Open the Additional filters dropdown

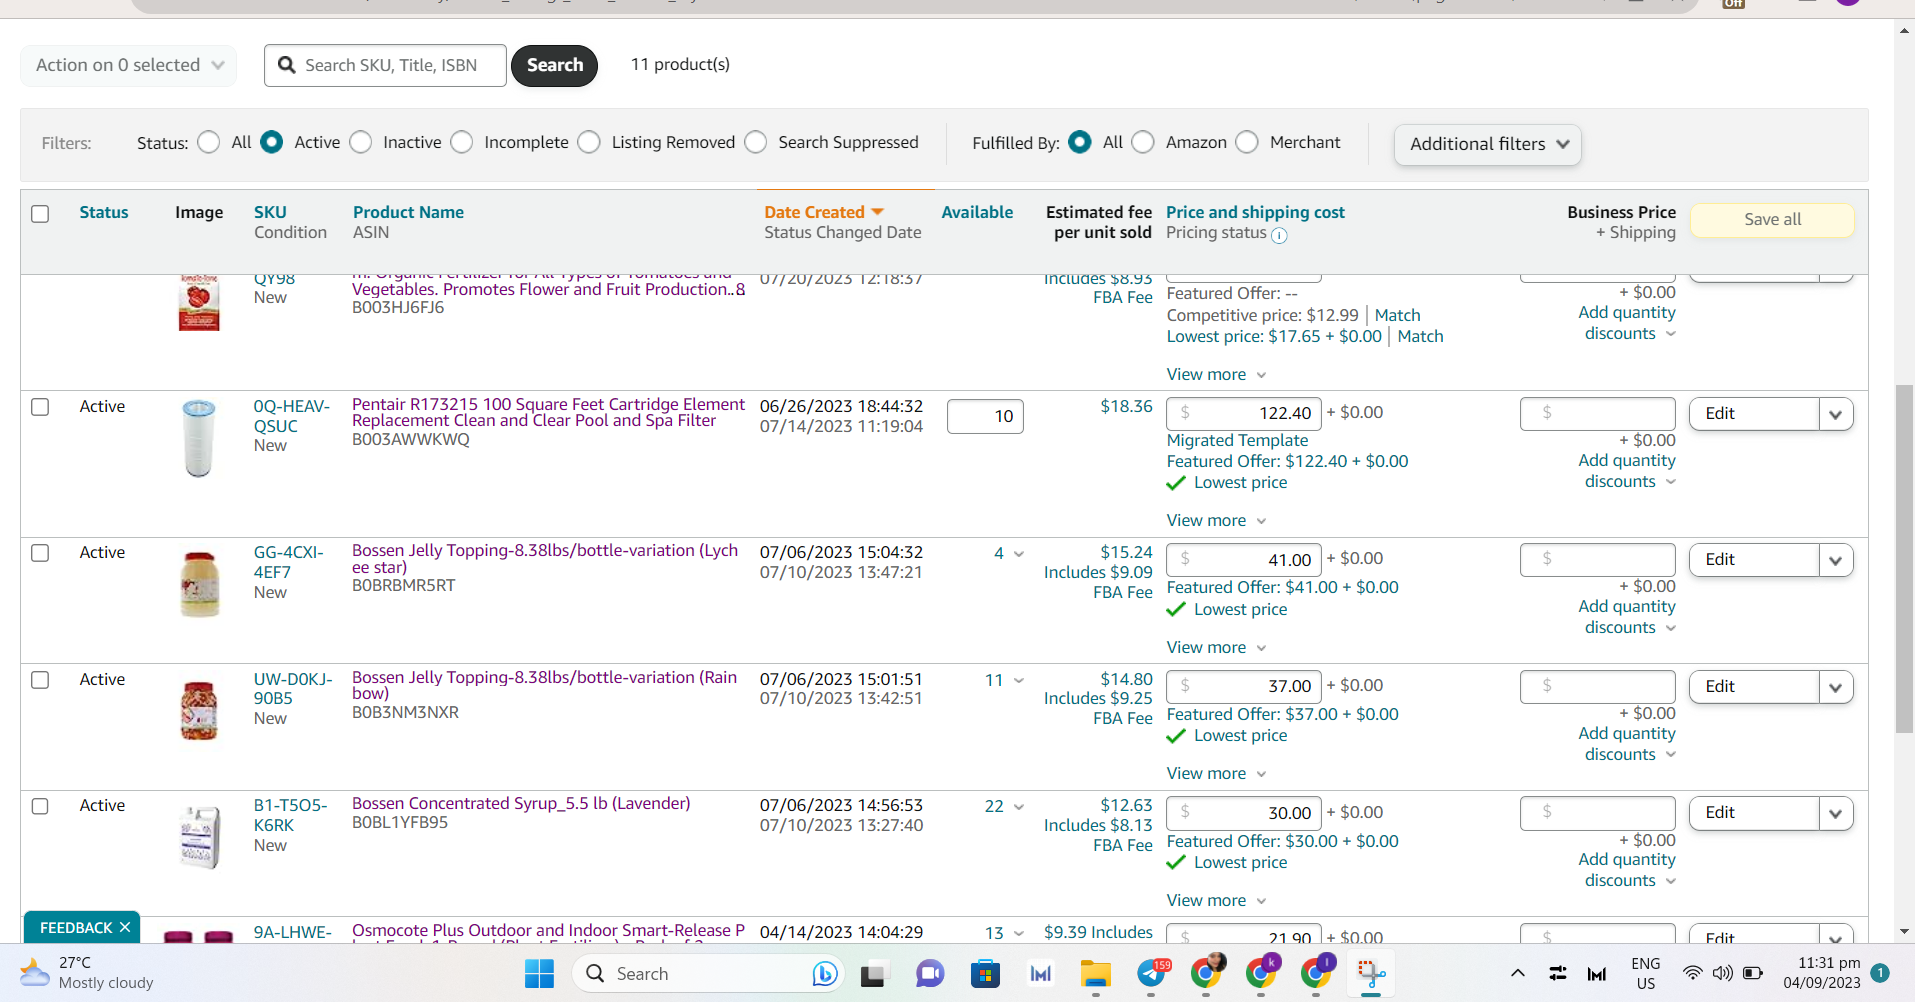[1488, 144]
